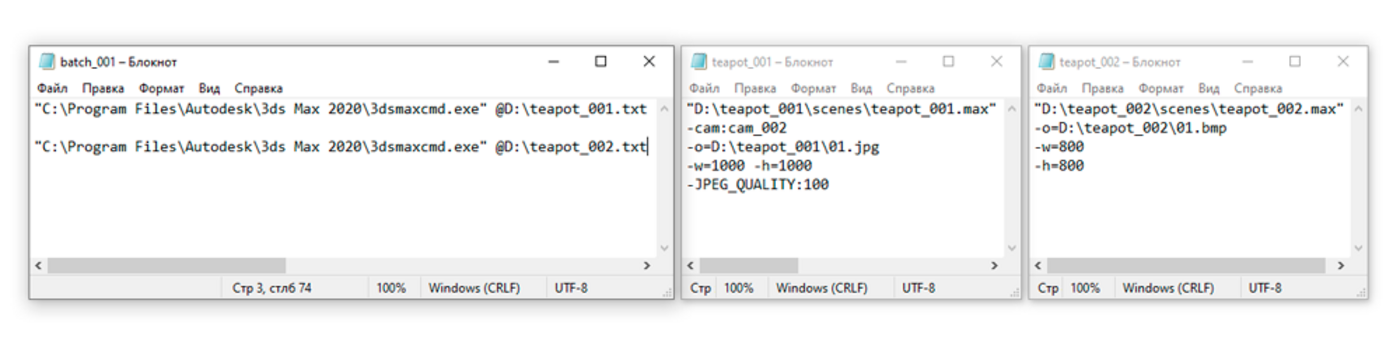Close the batch_001 Notepad window
This screenshot has height=363, width=1400.
[x=648, y=61]
